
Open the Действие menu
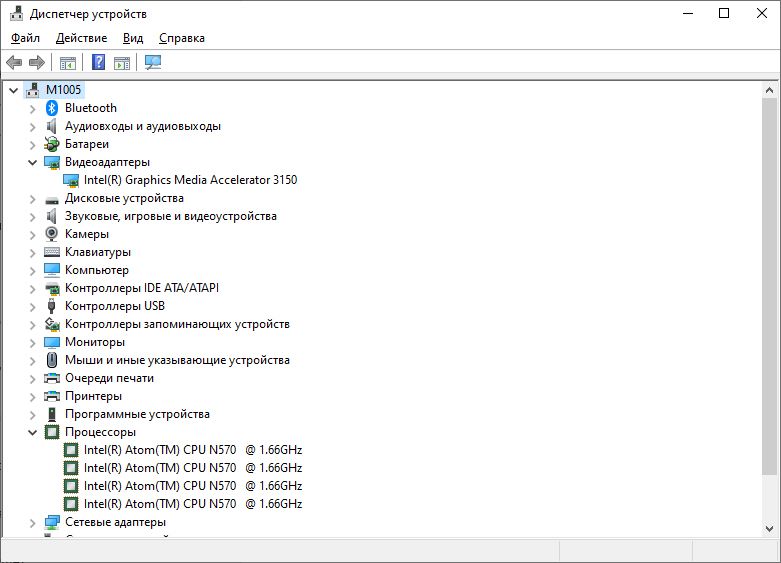81,38
